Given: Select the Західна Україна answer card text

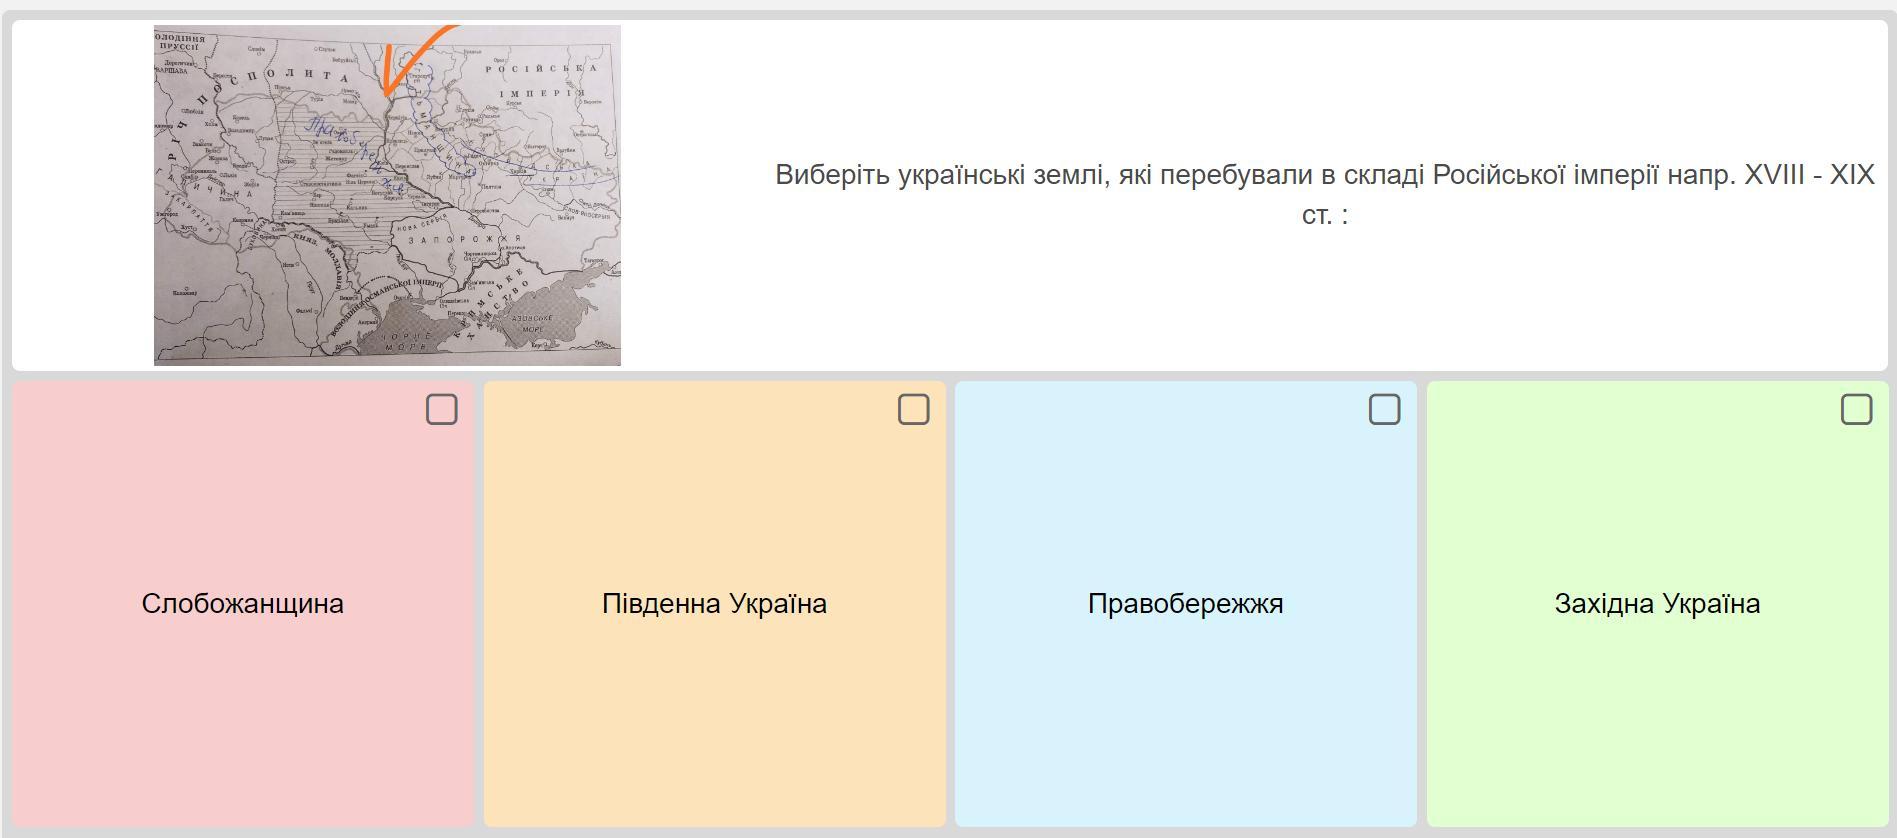Looking at the screenshot, I should (1657, 604).
